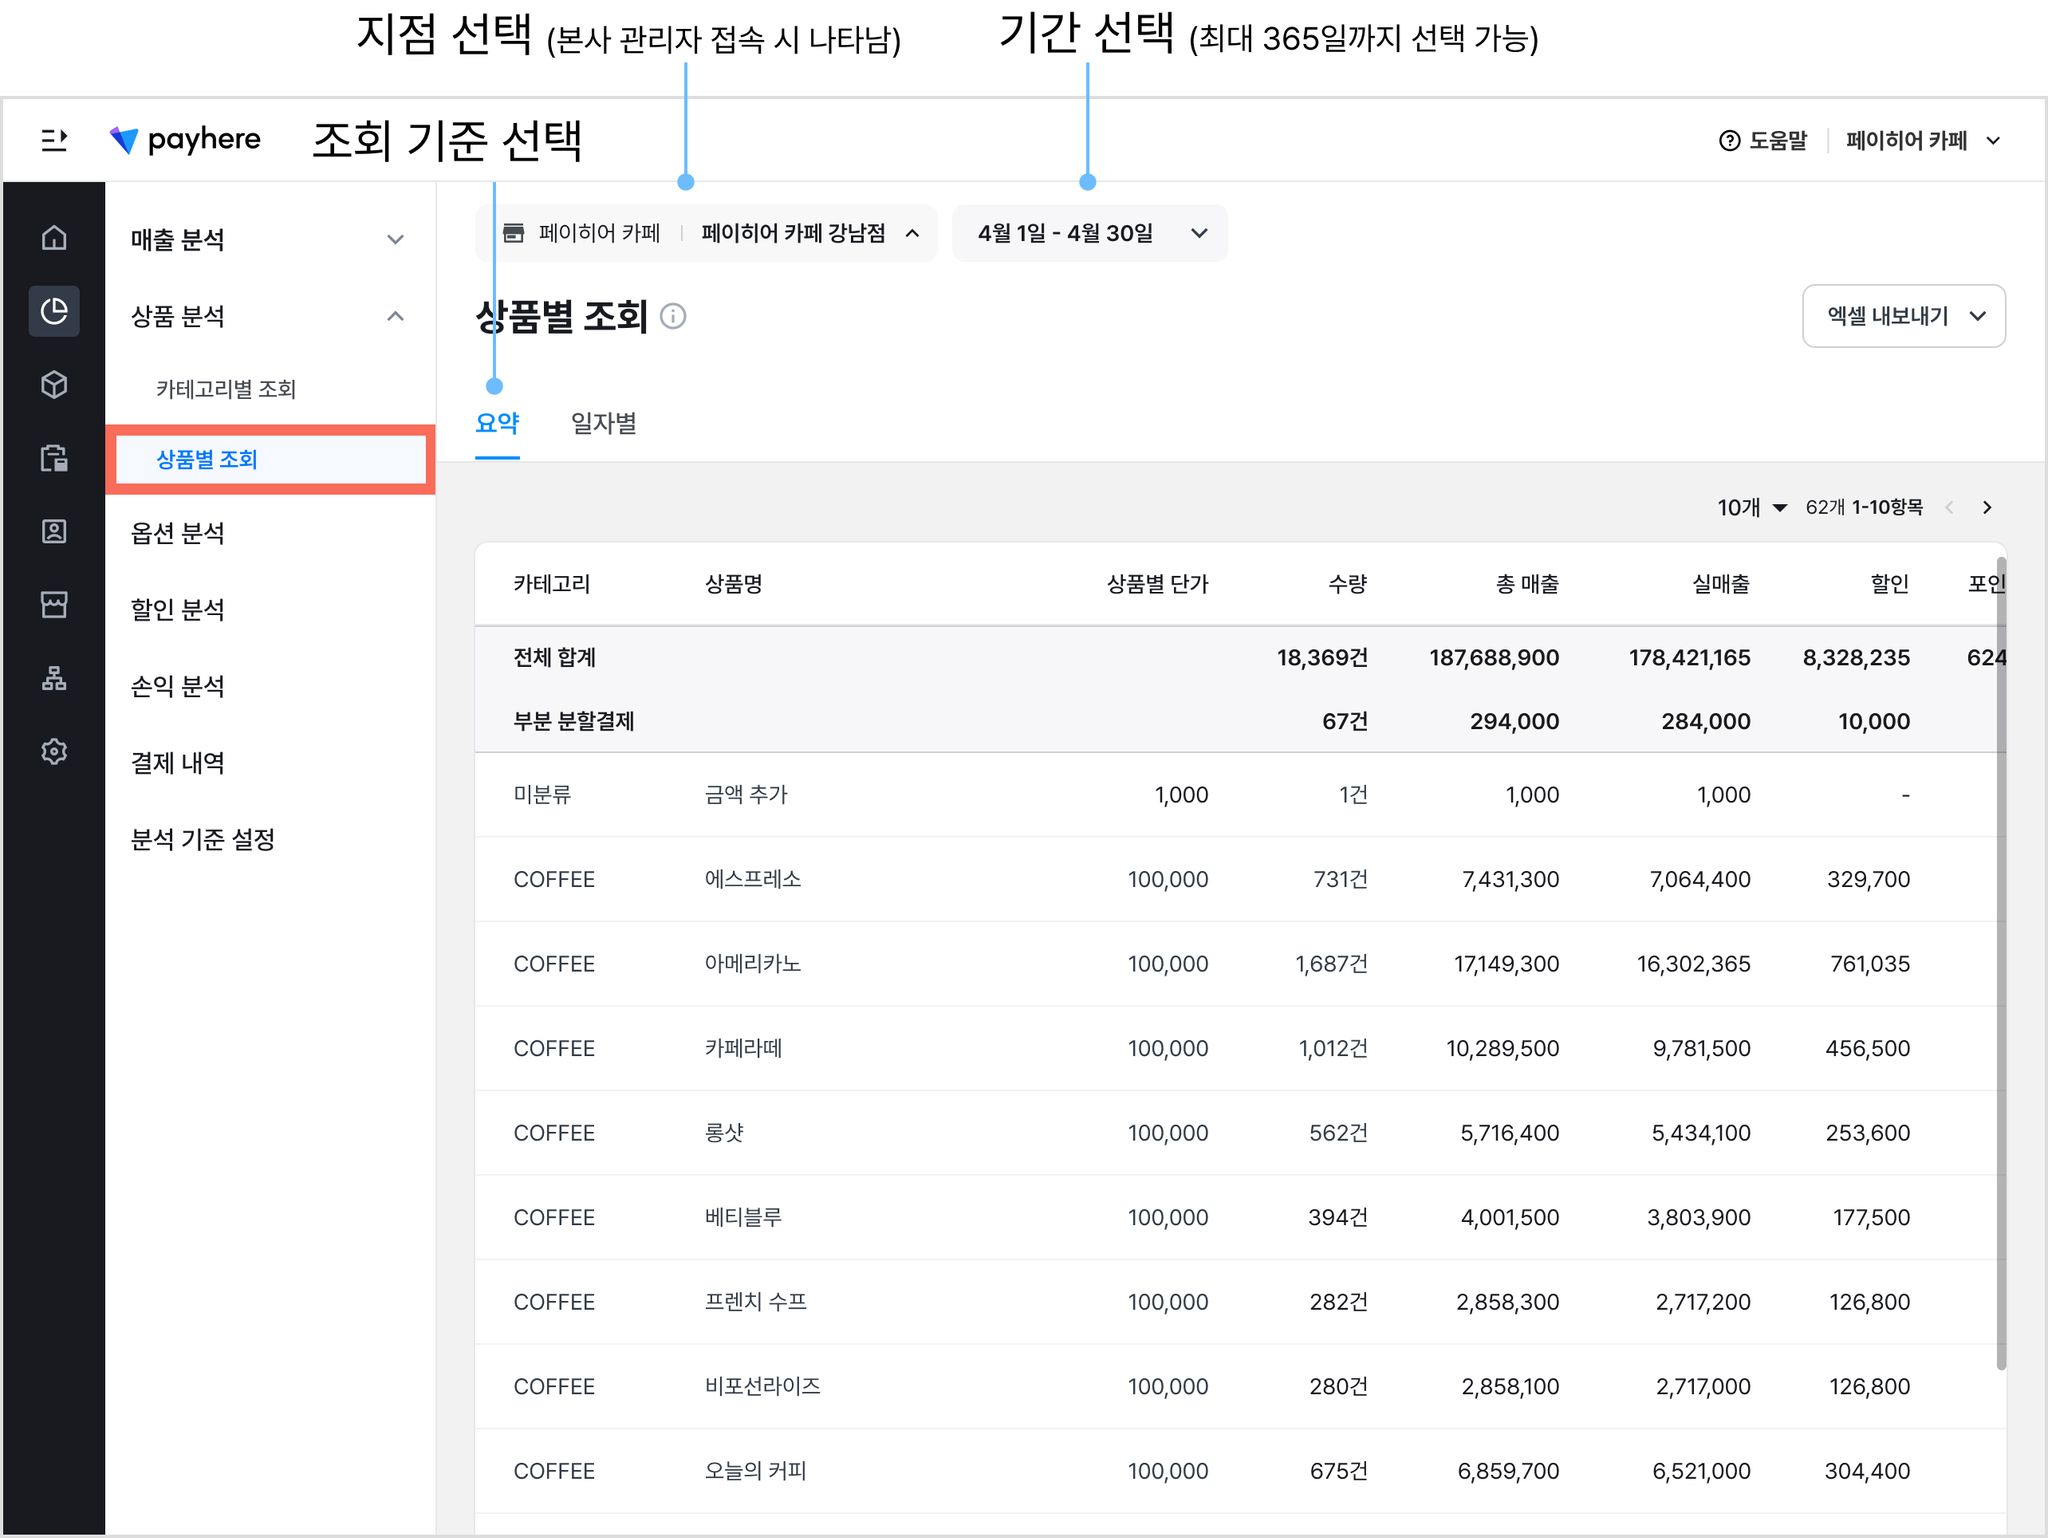The image size is (2048, 1538).
Task: Click the 전체 합계 total row label
Action: (554, 658)
